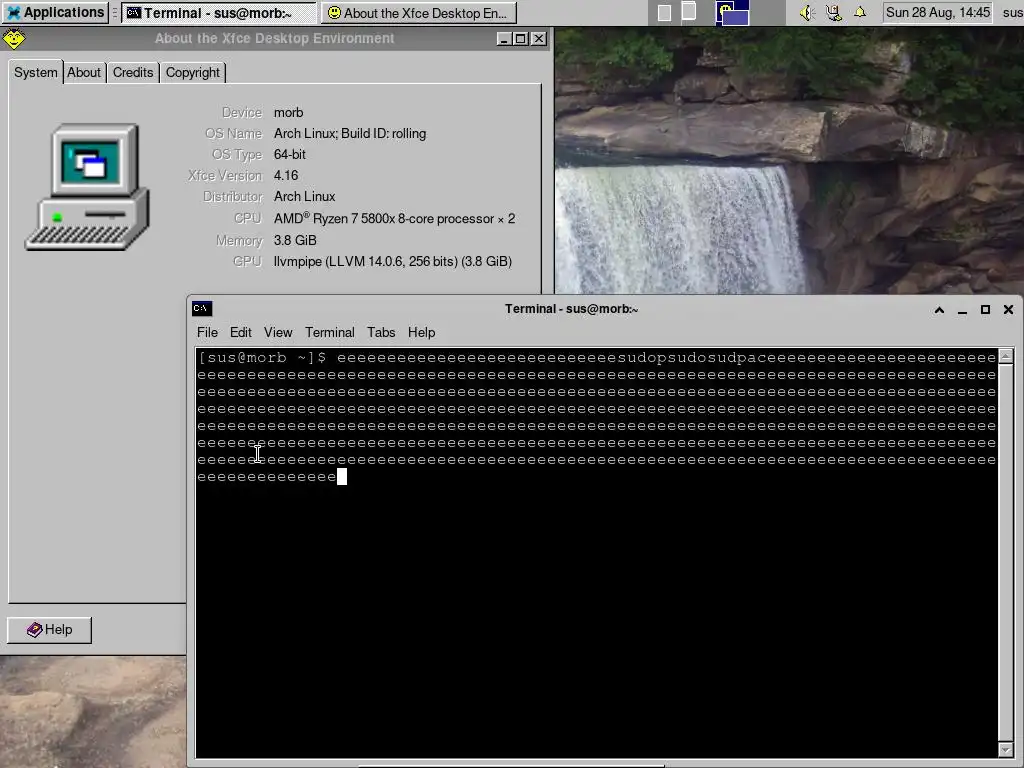Screen dimensions: 1024x768
Task: Open the Credits tab
Action: tap(133, 72)
